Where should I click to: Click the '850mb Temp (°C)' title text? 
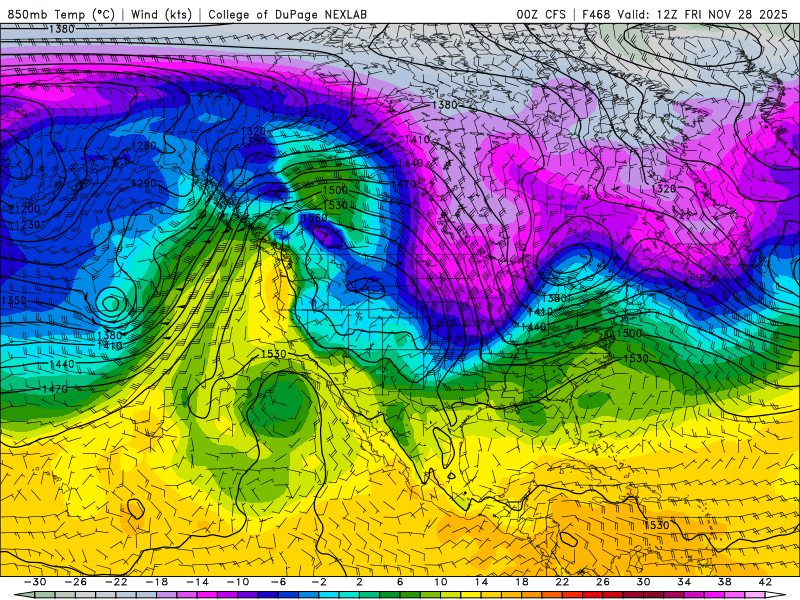61,14
